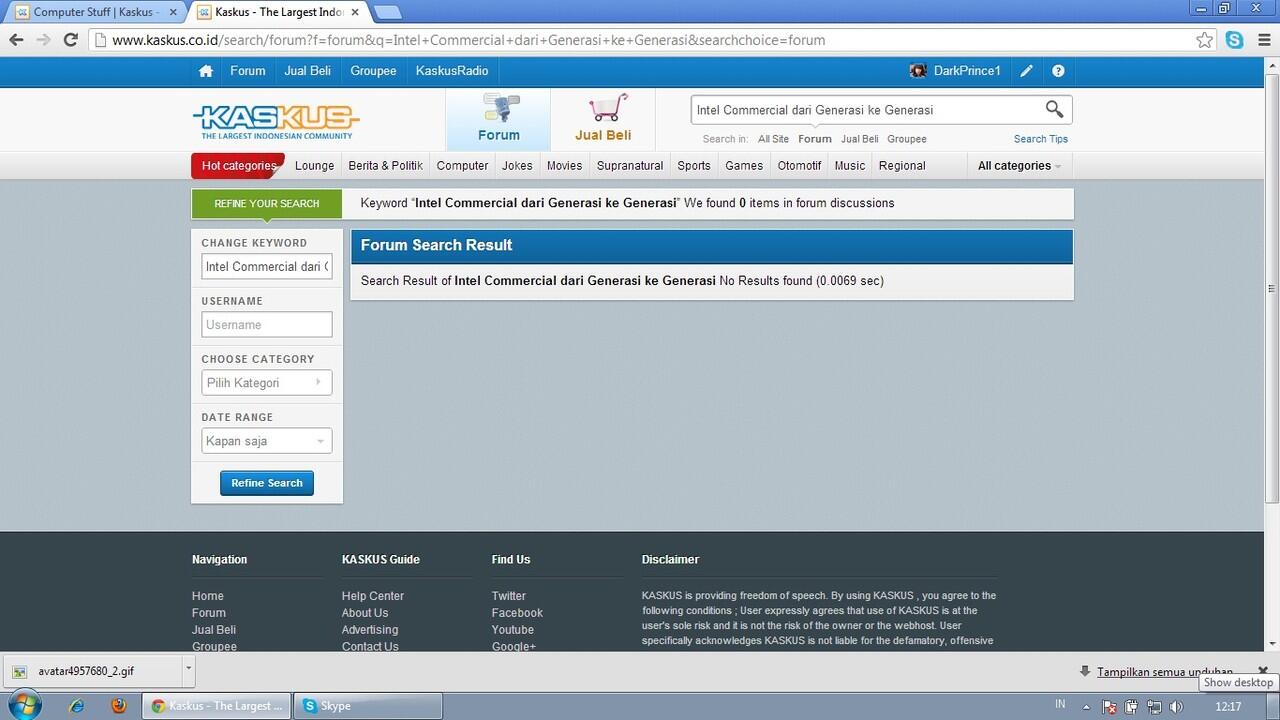Viewport: 1280px width, 720px height.
Task: Select the Forum tab beside the logo
Action: coord(498,119)
